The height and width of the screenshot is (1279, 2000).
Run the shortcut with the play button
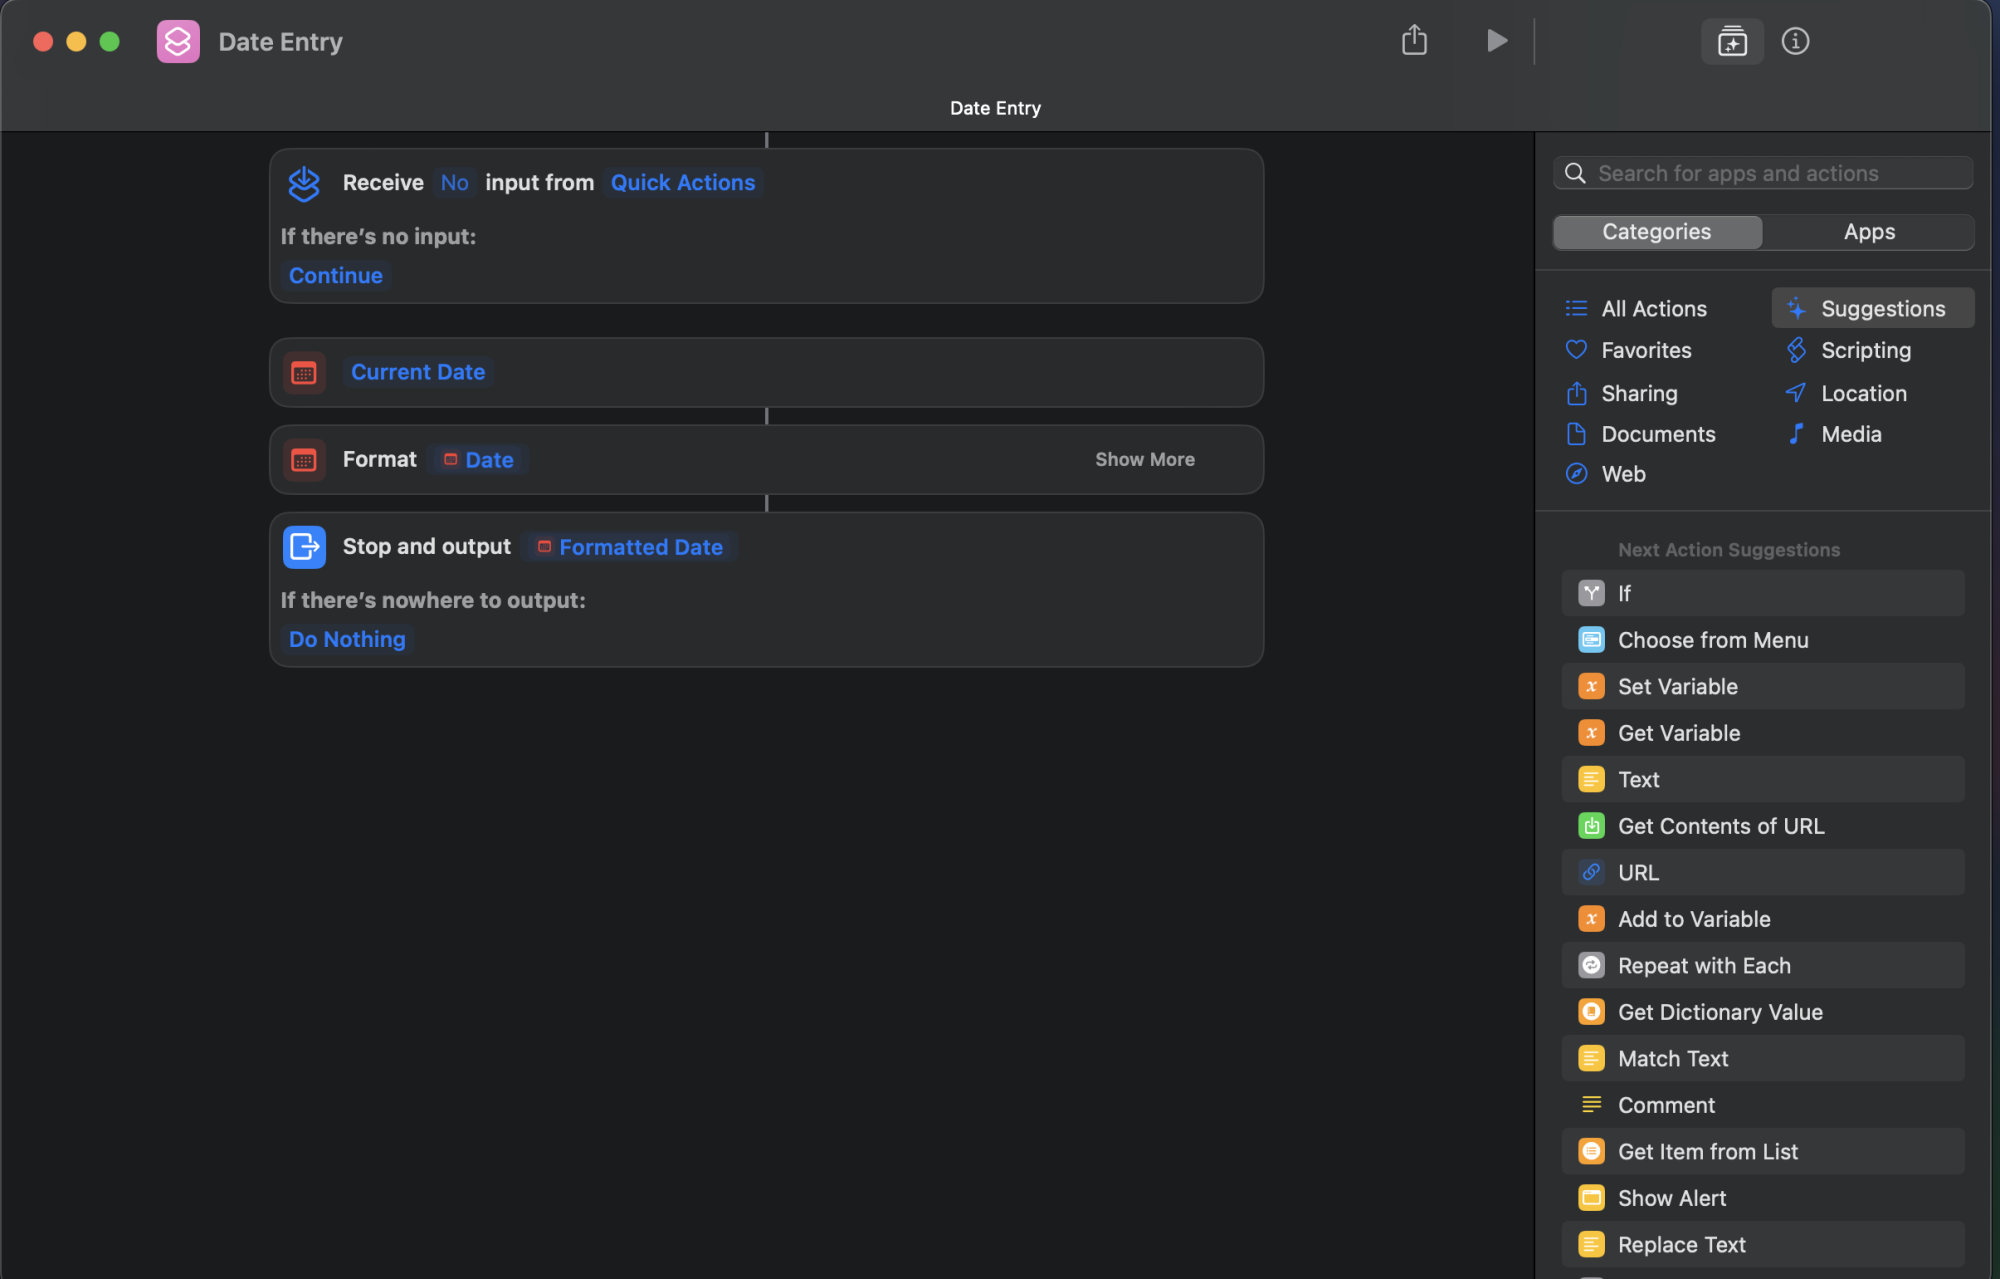pyautogui.click(x=1496, y=41)
